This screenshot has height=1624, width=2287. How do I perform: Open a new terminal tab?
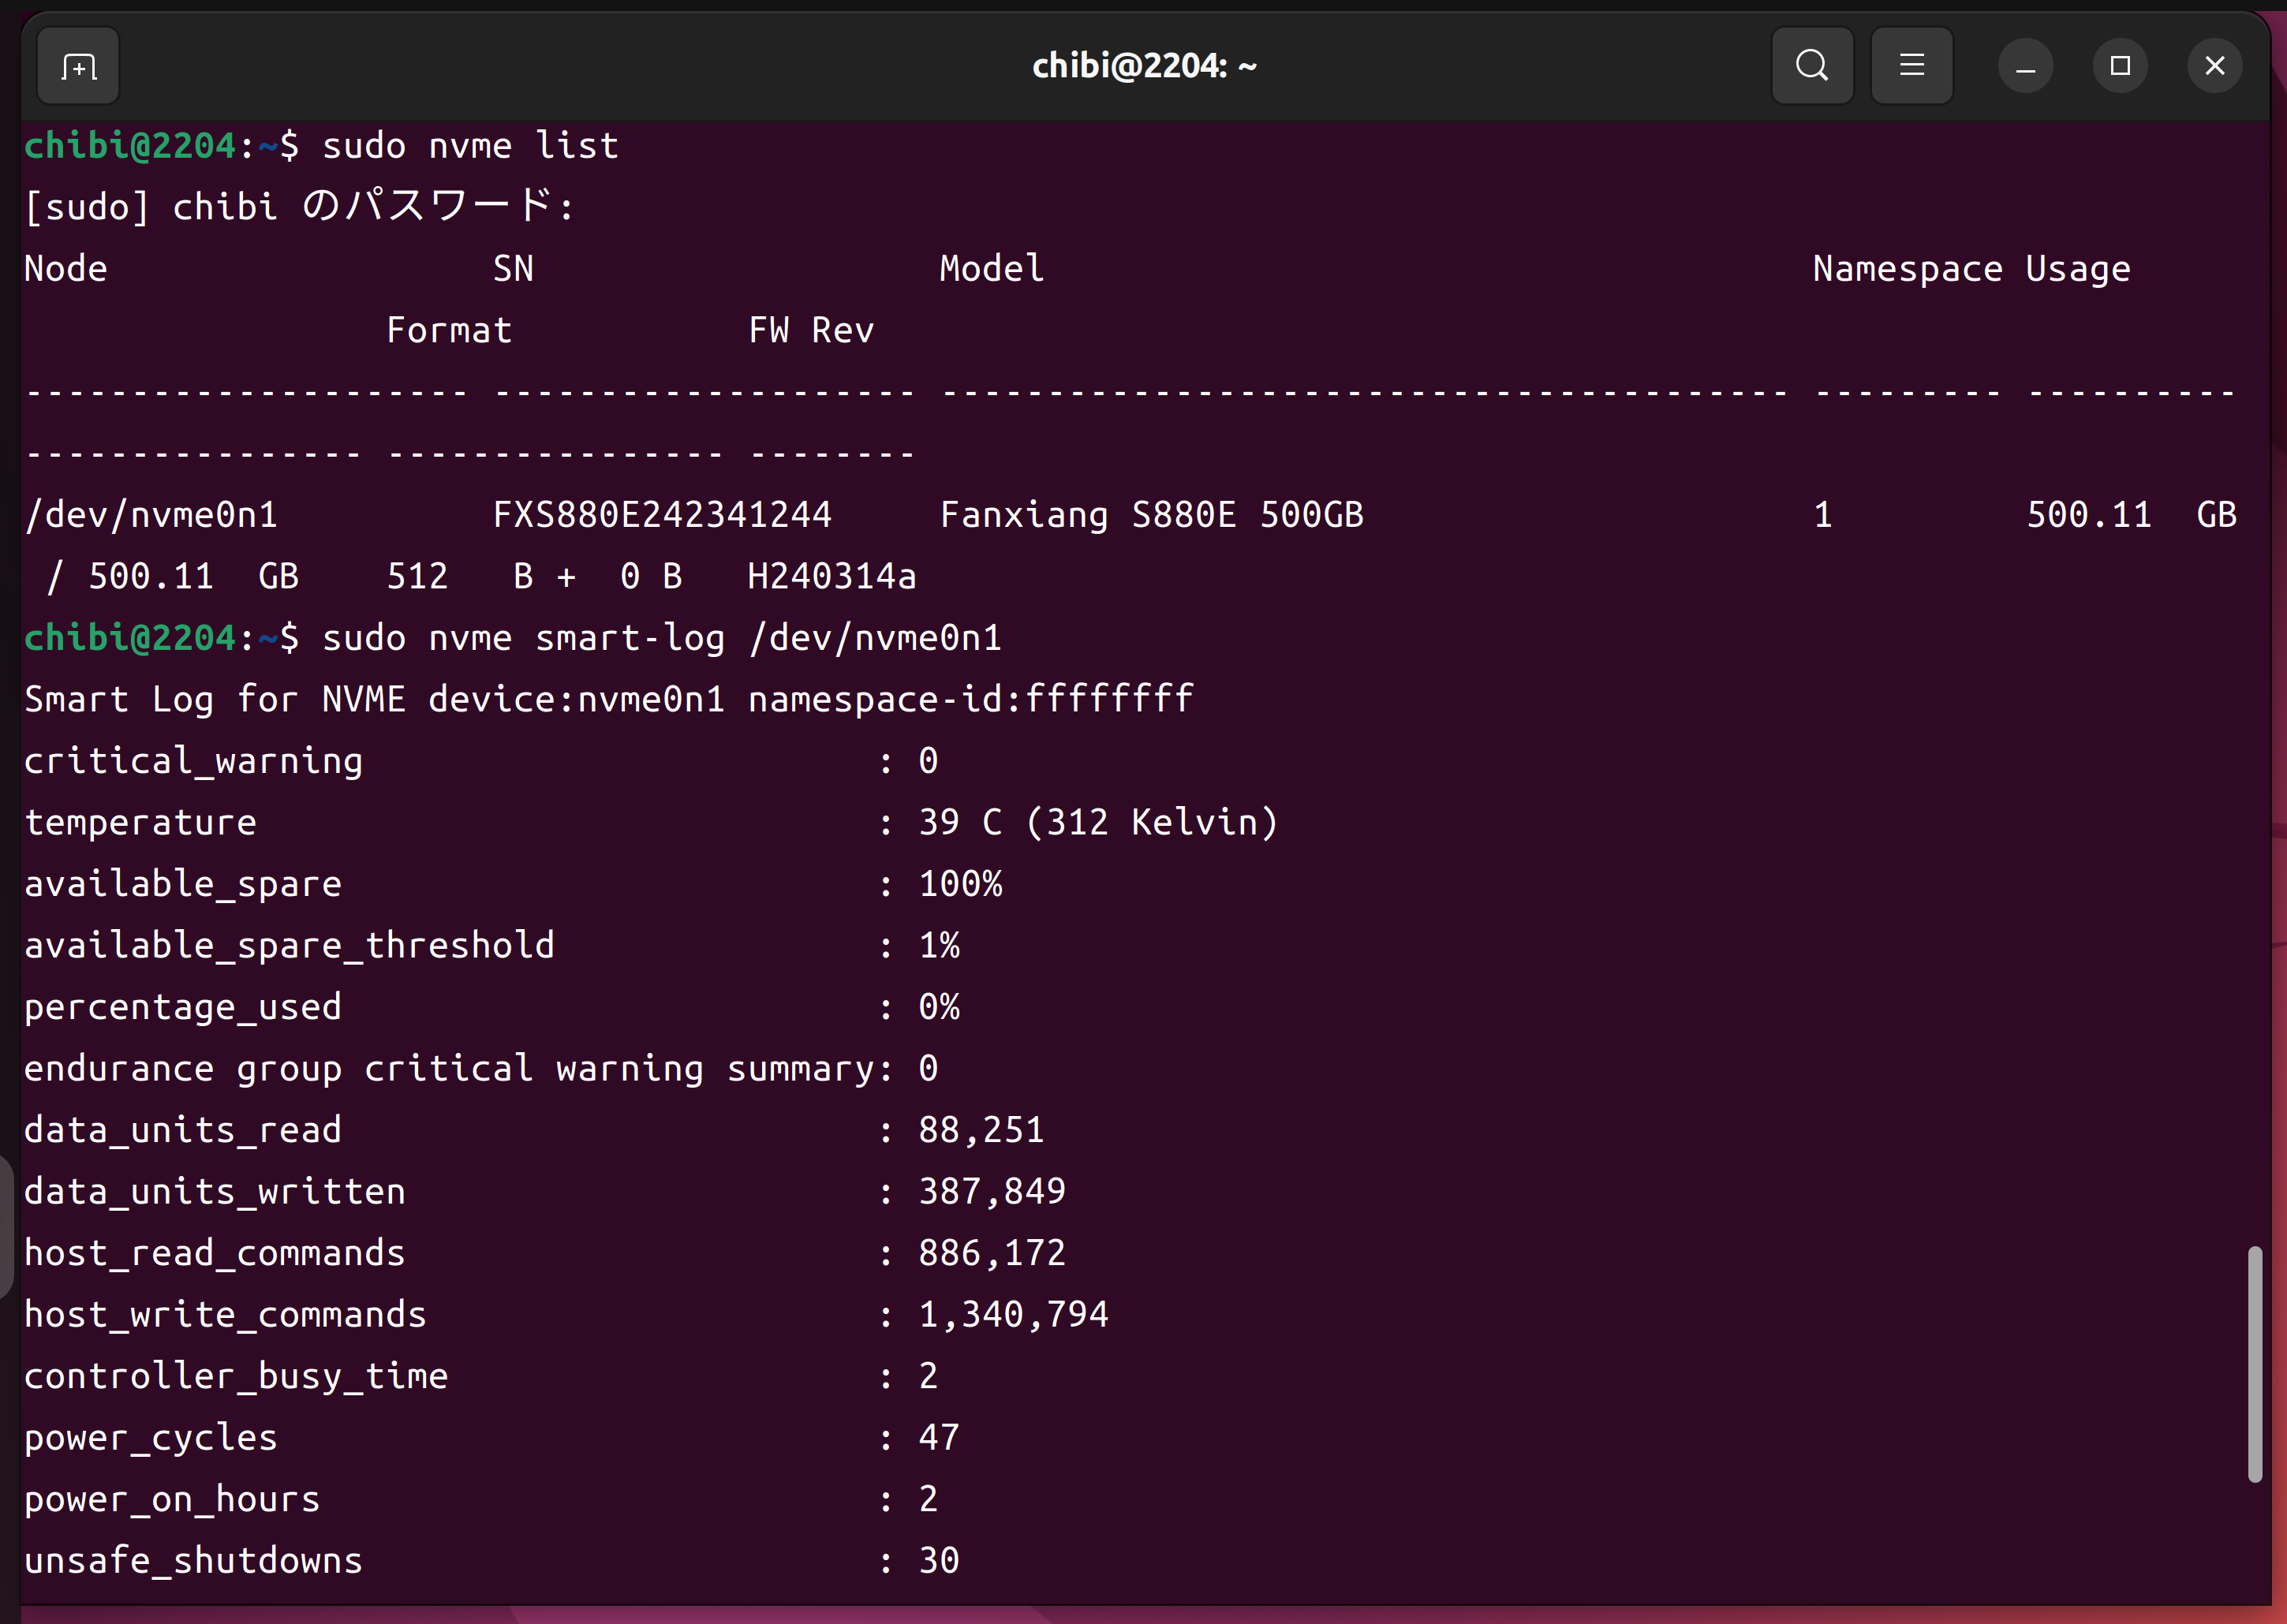pos(78,67)
